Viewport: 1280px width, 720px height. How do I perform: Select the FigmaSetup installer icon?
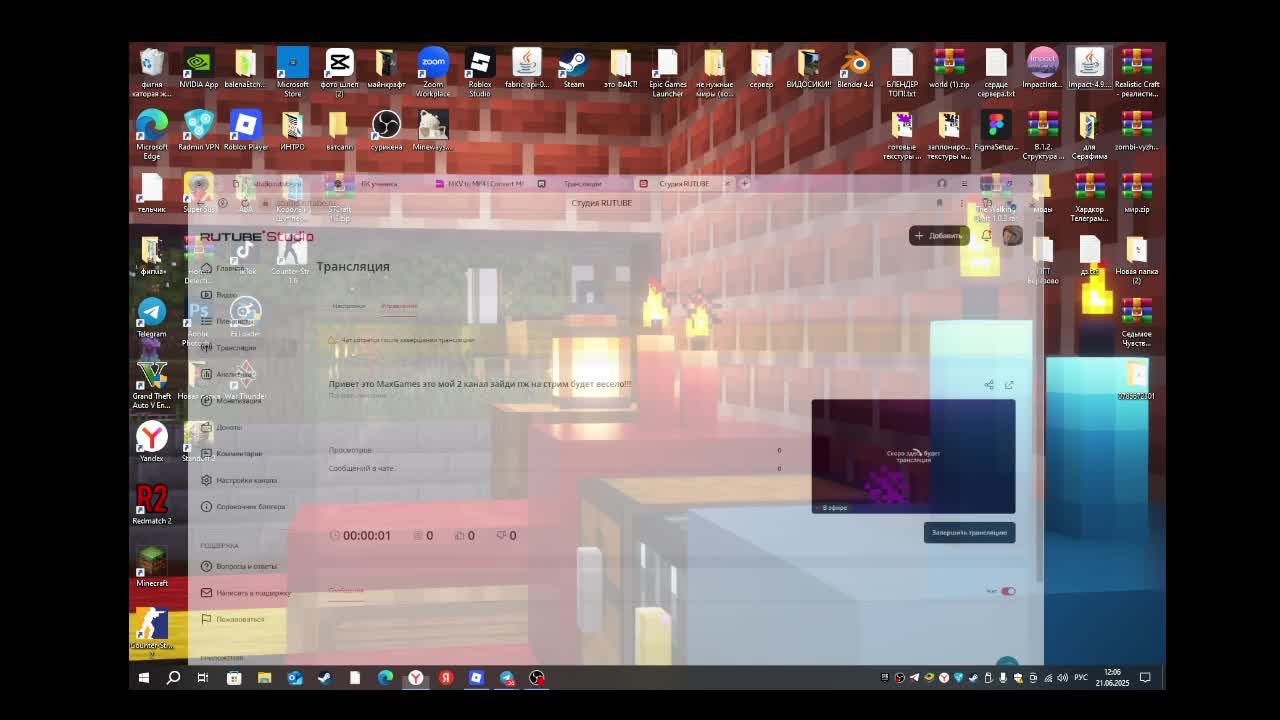[x=996, y=132]
